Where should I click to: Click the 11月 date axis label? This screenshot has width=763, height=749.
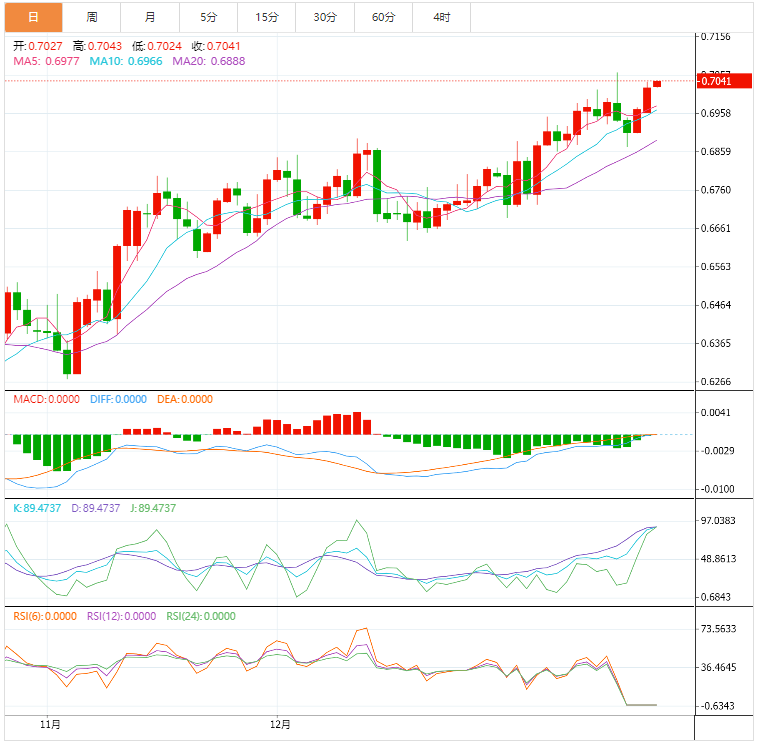click(50, 724)
